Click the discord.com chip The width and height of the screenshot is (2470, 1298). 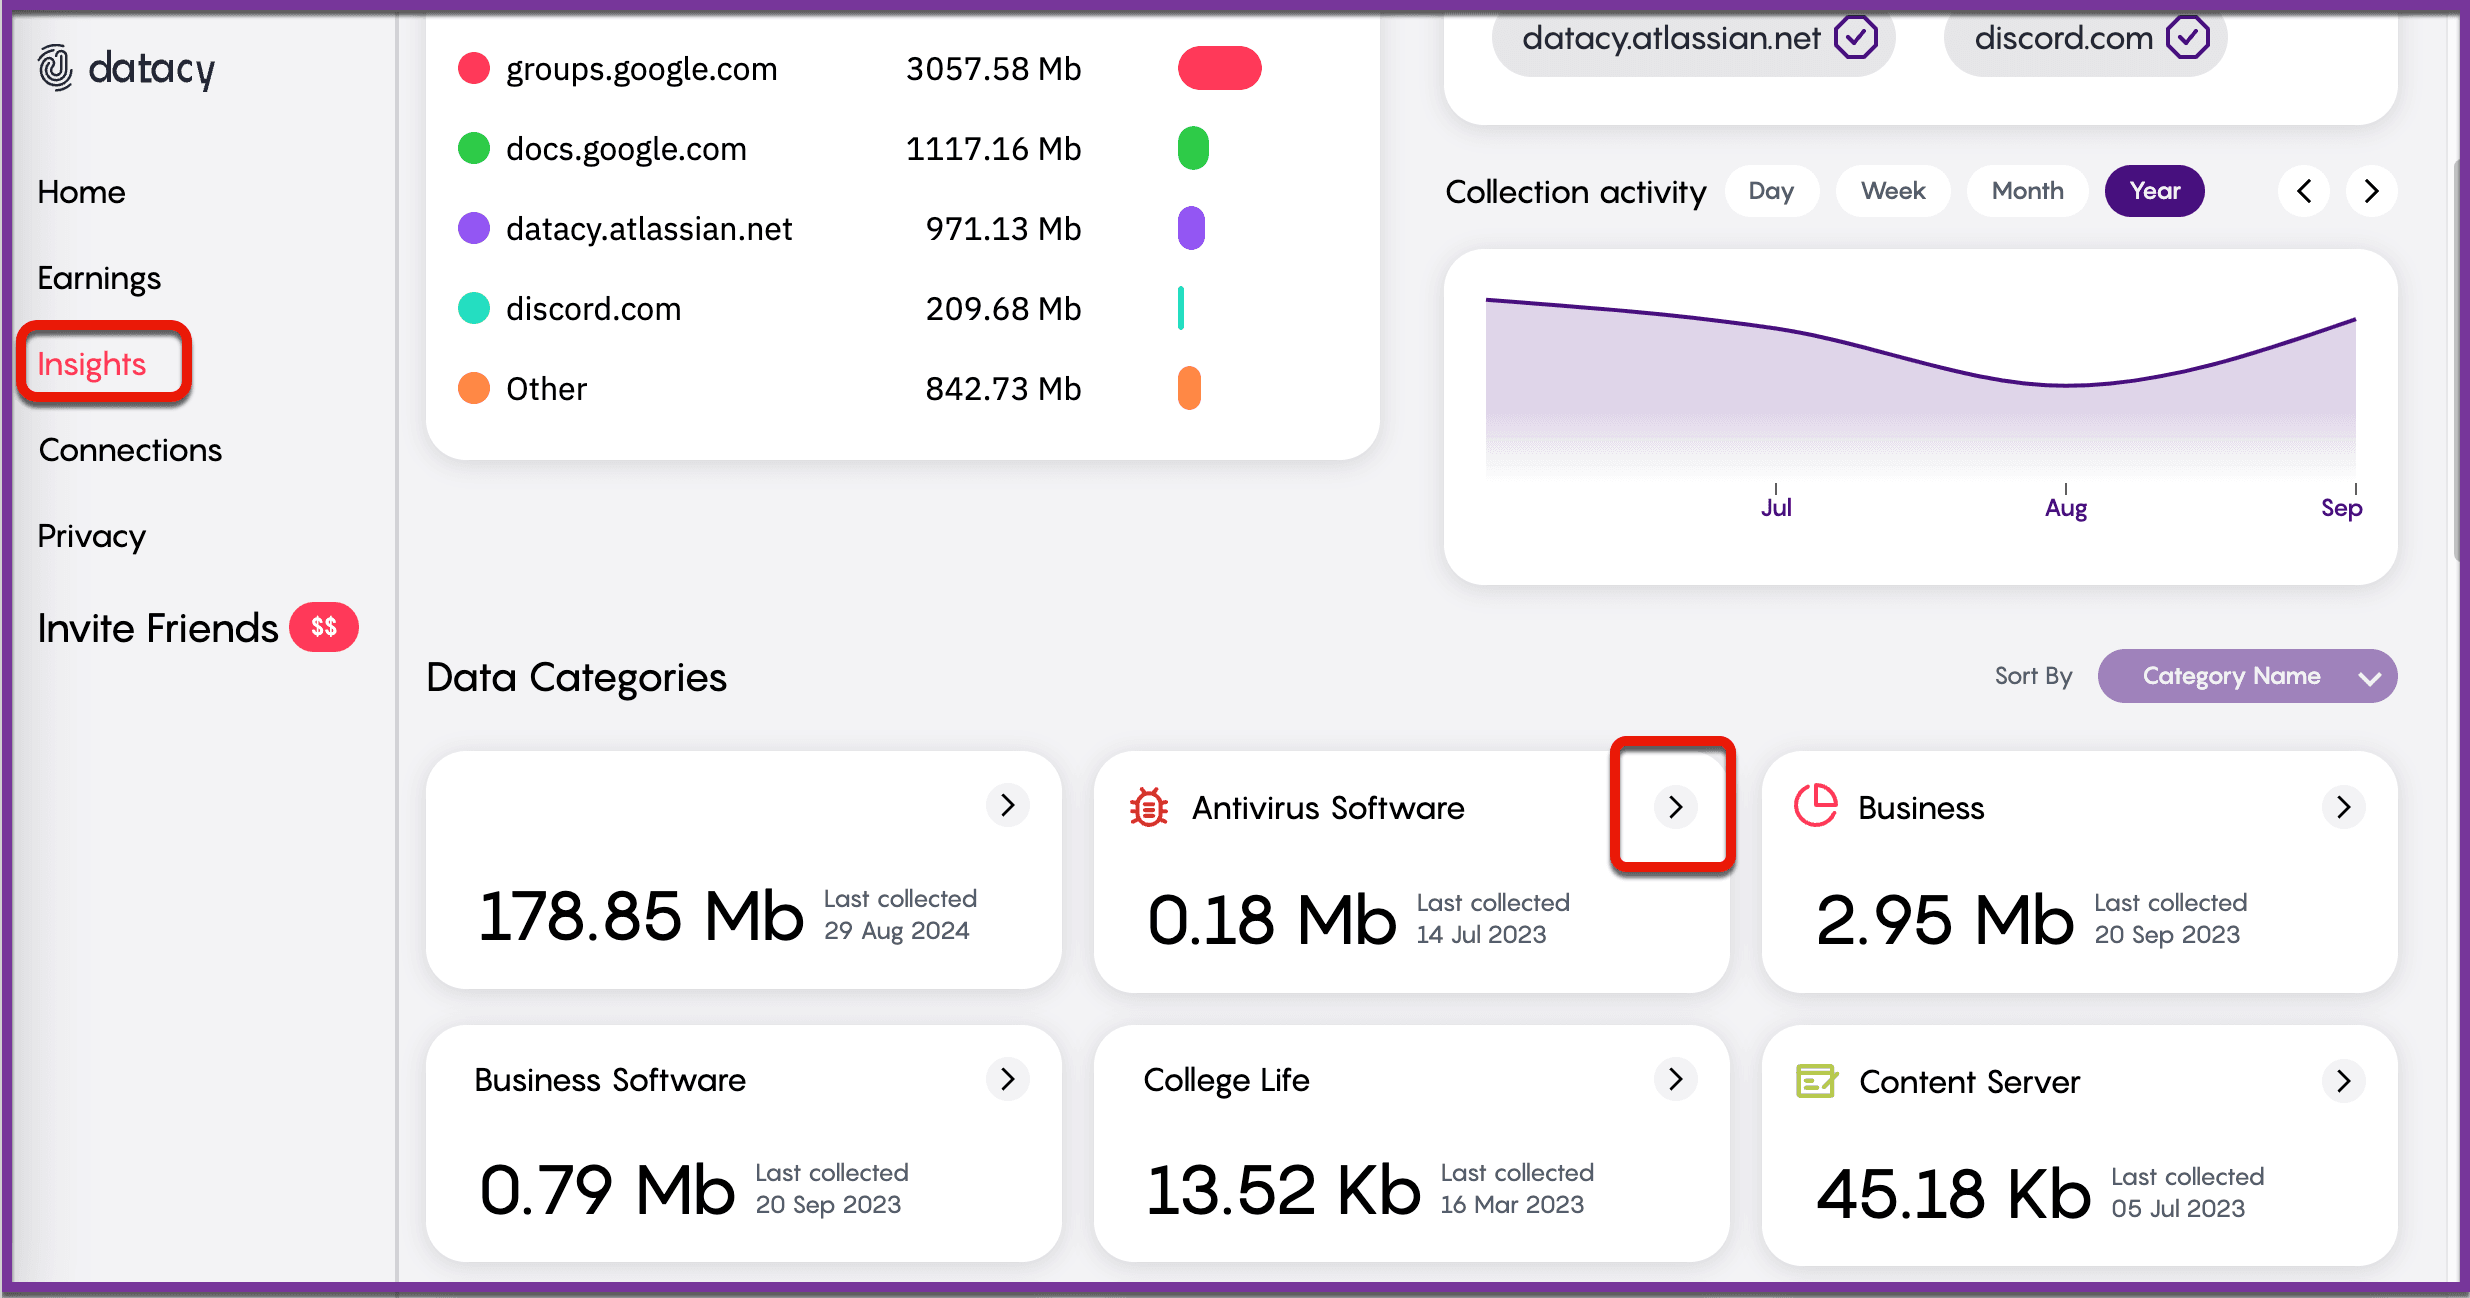tap(2086, 38)
